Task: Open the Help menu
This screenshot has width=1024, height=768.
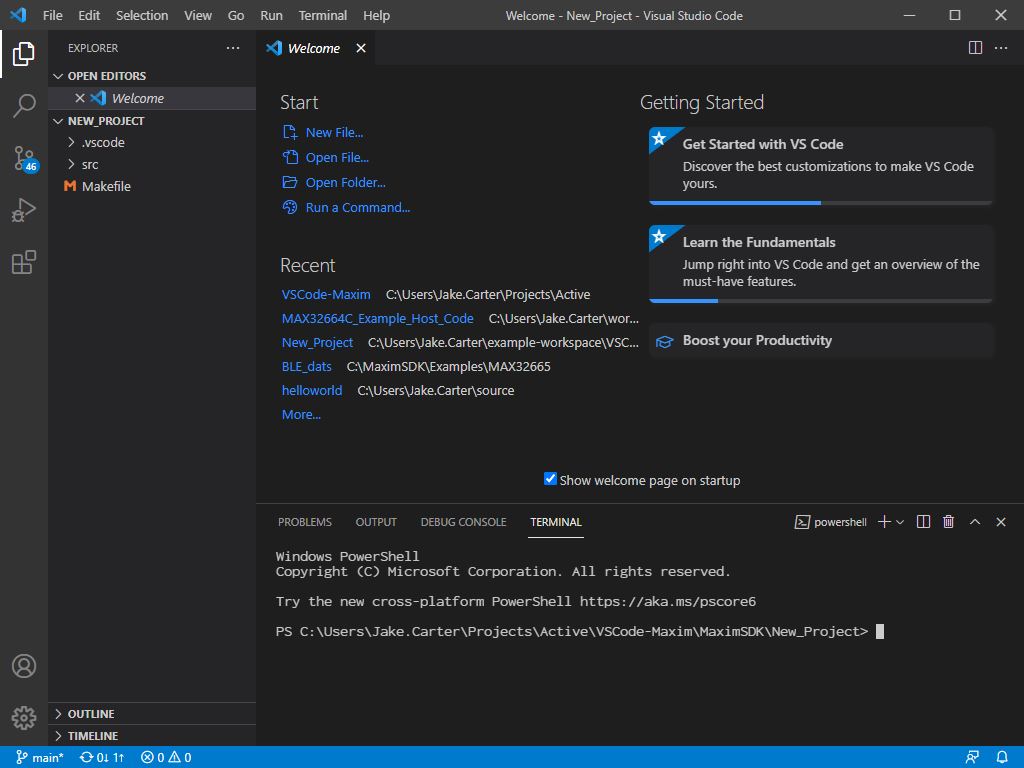Action: pyautogui.click(x=376, y=15)
